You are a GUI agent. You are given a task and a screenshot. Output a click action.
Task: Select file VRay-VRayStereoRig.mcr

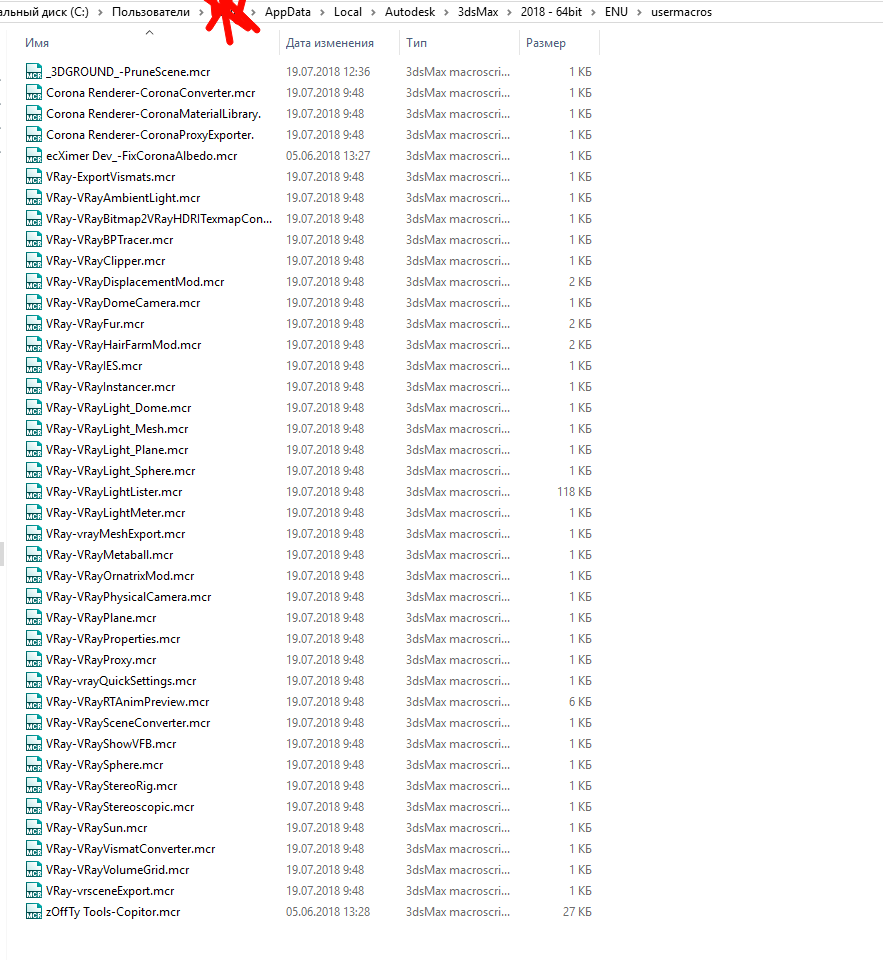(111, 786)
